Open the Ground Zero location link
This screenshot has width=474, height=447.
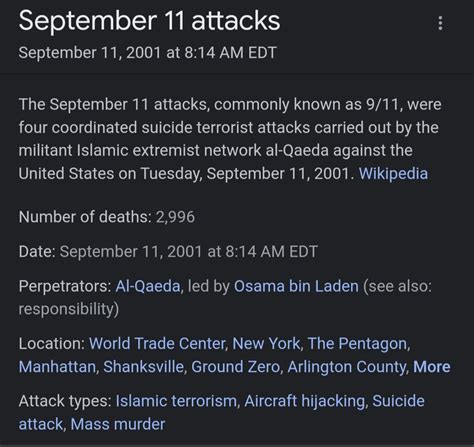pos(235,367)
